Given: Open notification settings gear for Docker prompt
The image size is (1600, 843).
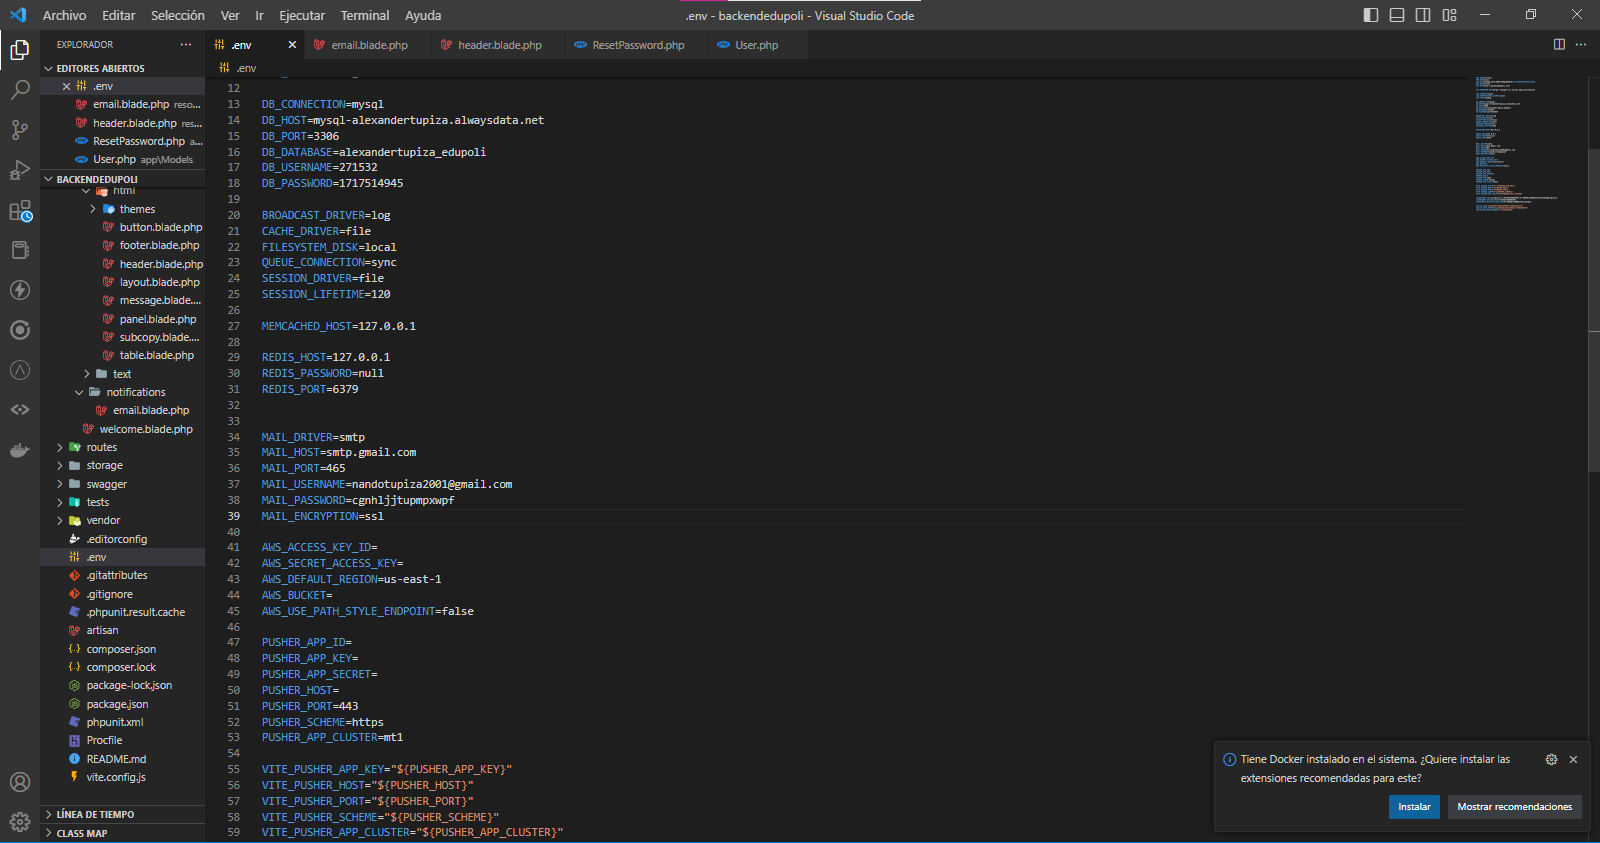Looking at the screenshot, I should [1551, 760].
